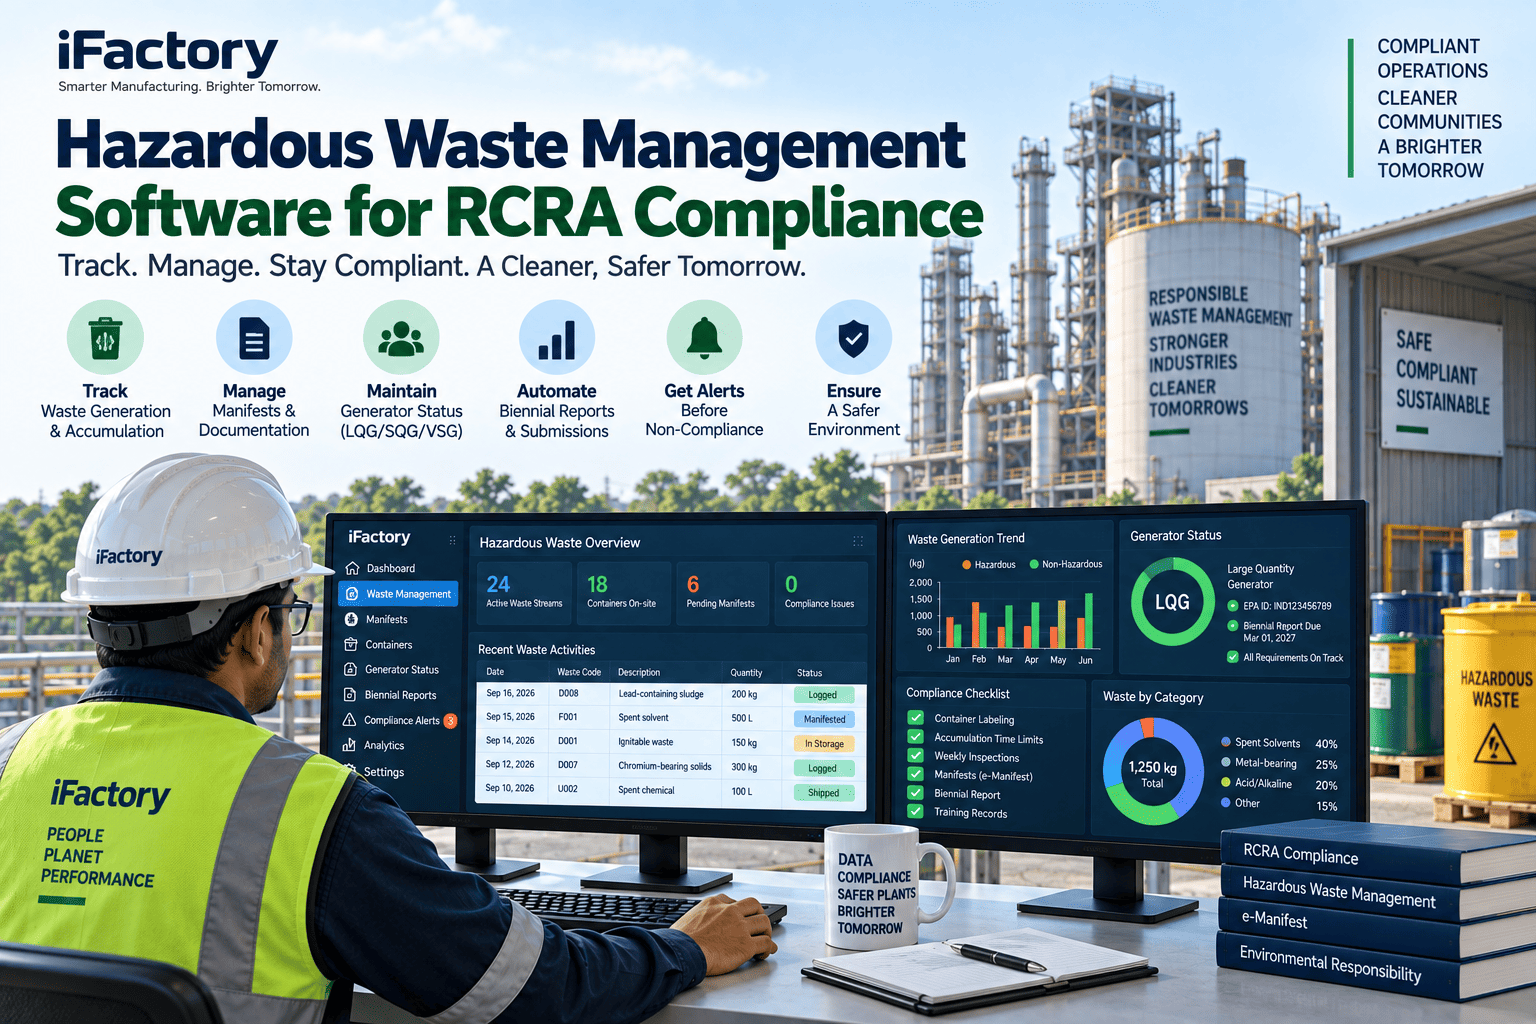The width and height of the screenshot is (1536, 1024).
Task: Click the orange Hazardous legend swatch
Action: [x=966, y=564]
